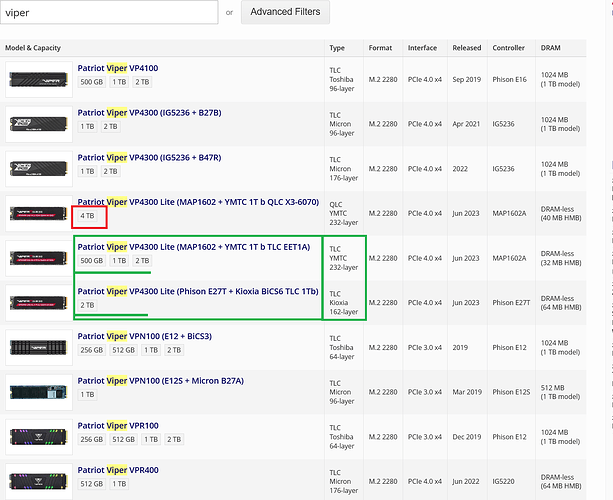Select 1 TB under VPN100 (E12S + Micron B27A)
This screenshot has width=613, height=500.
tap(87, 395)
